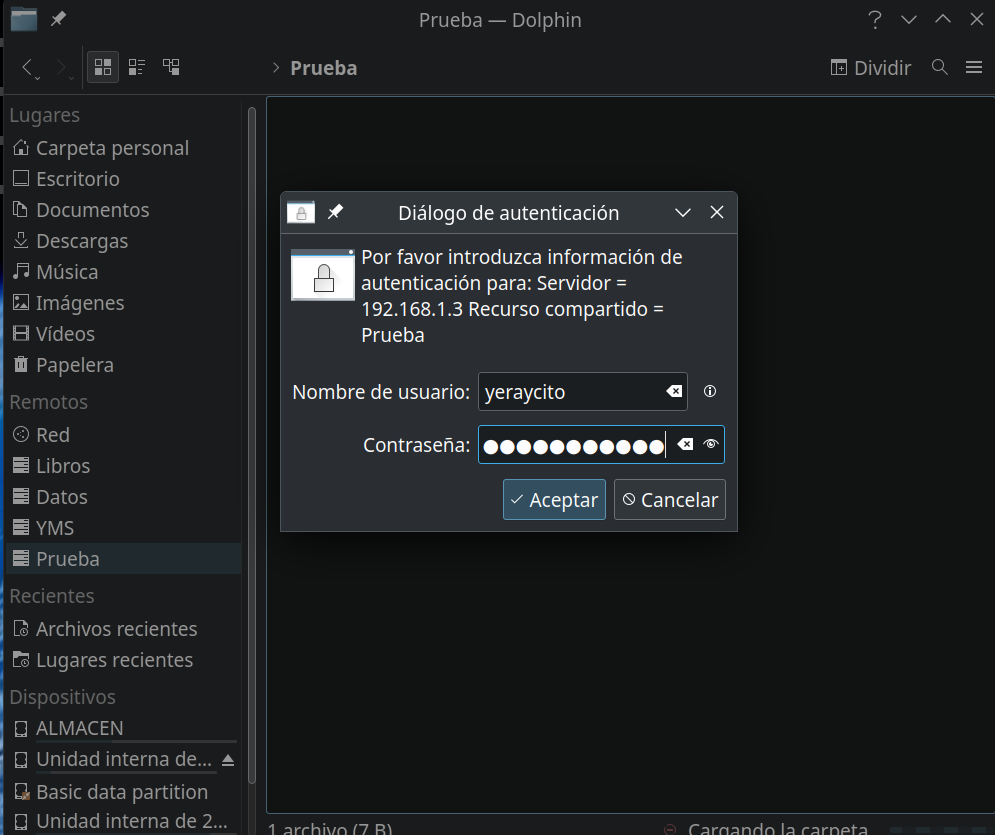
Task: Open the hamburger menu in Dolphin
Action: pos(974,67)
